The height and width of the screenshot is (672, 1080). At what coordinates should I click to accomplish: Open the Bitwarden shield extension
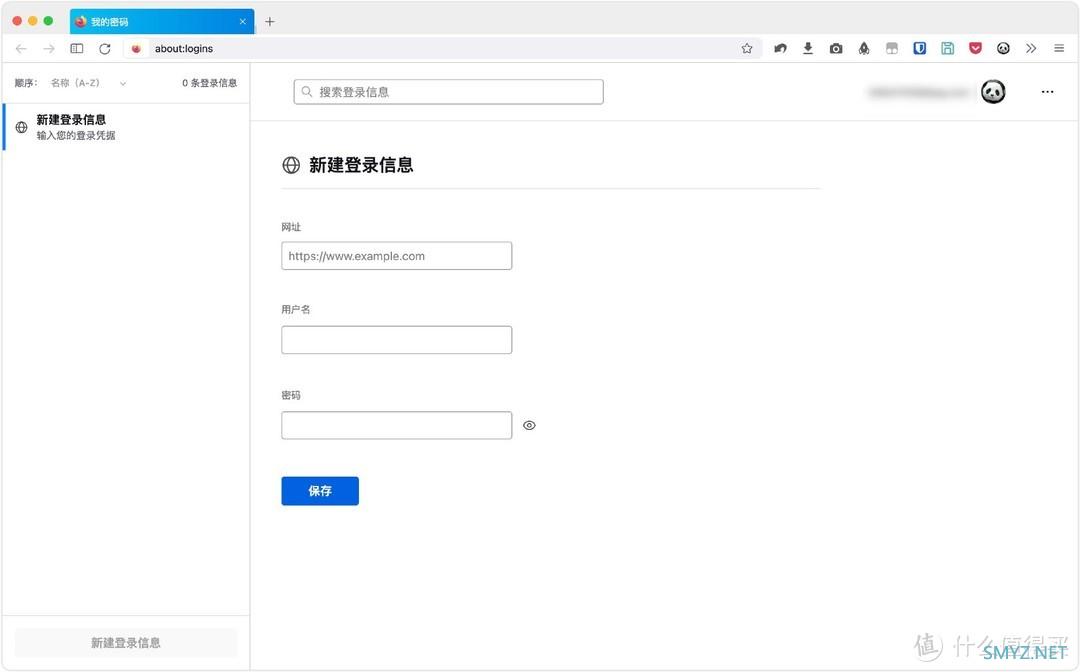pyautogui.click(x=920, y=48)
